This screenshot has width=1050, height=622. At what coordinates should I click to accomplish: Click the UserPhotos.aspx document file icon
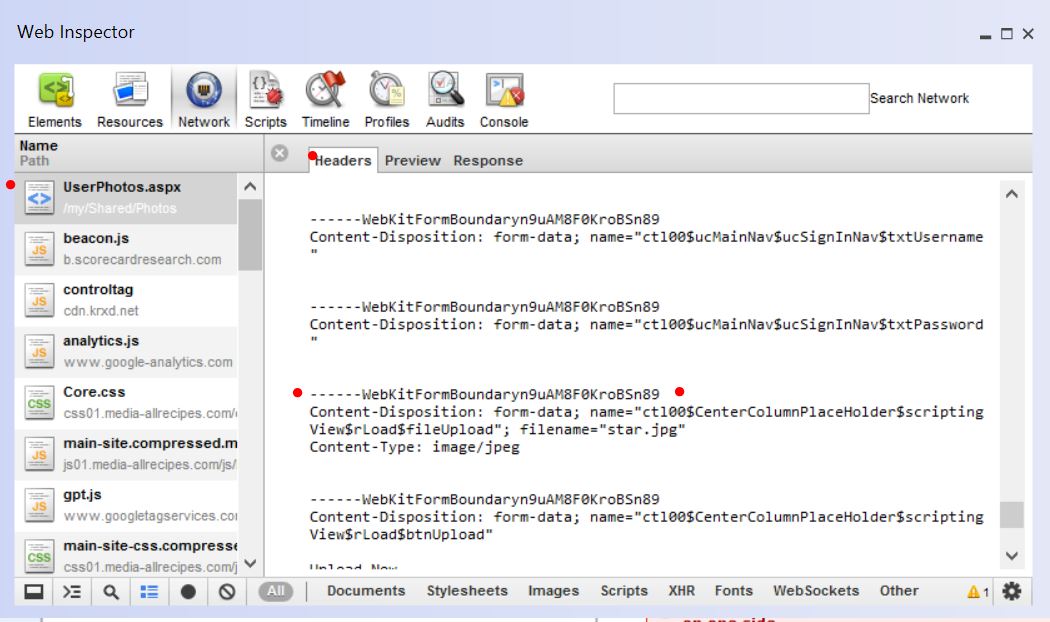coord(40,198)
